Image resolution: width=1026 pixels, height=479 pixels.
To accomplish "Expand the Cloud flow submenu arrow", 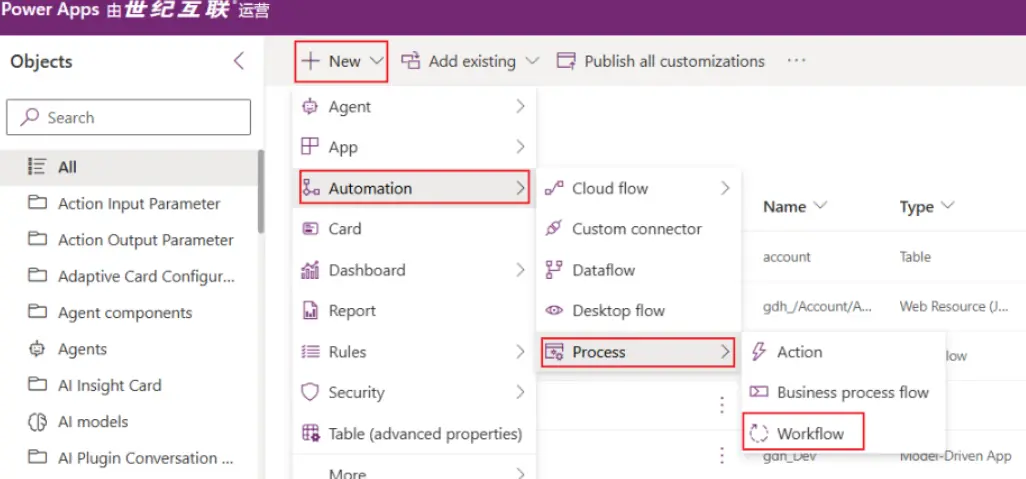I will click(x=725, y=188).
